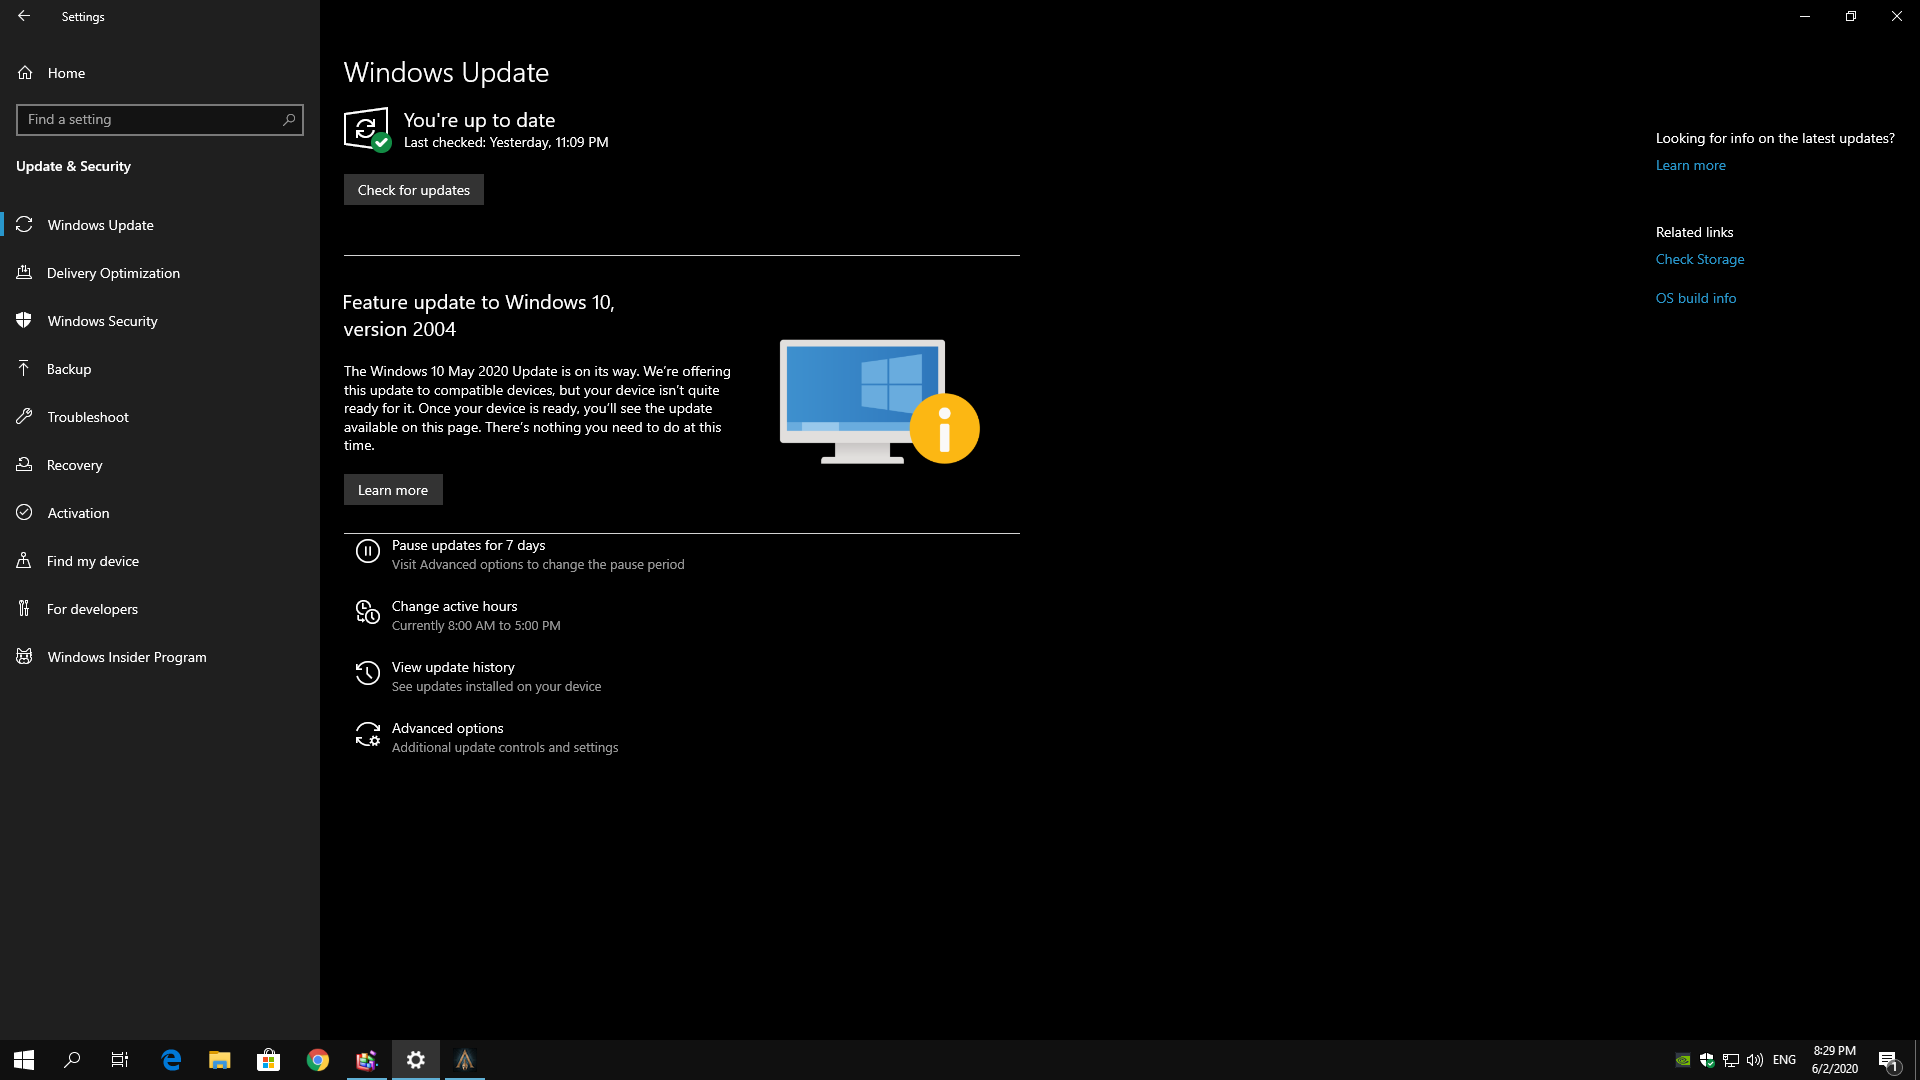Click the Windows Insider Program cat icon

[x=24, y=657]
